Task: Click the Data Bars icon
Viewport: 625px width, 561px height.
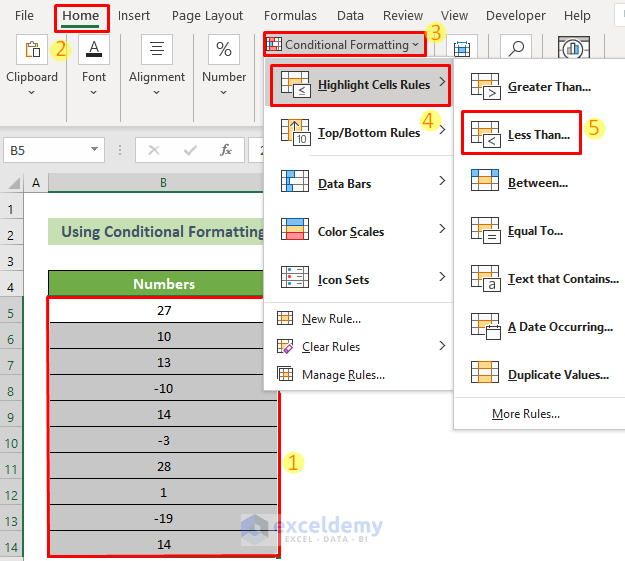Action: pos(295,181)
